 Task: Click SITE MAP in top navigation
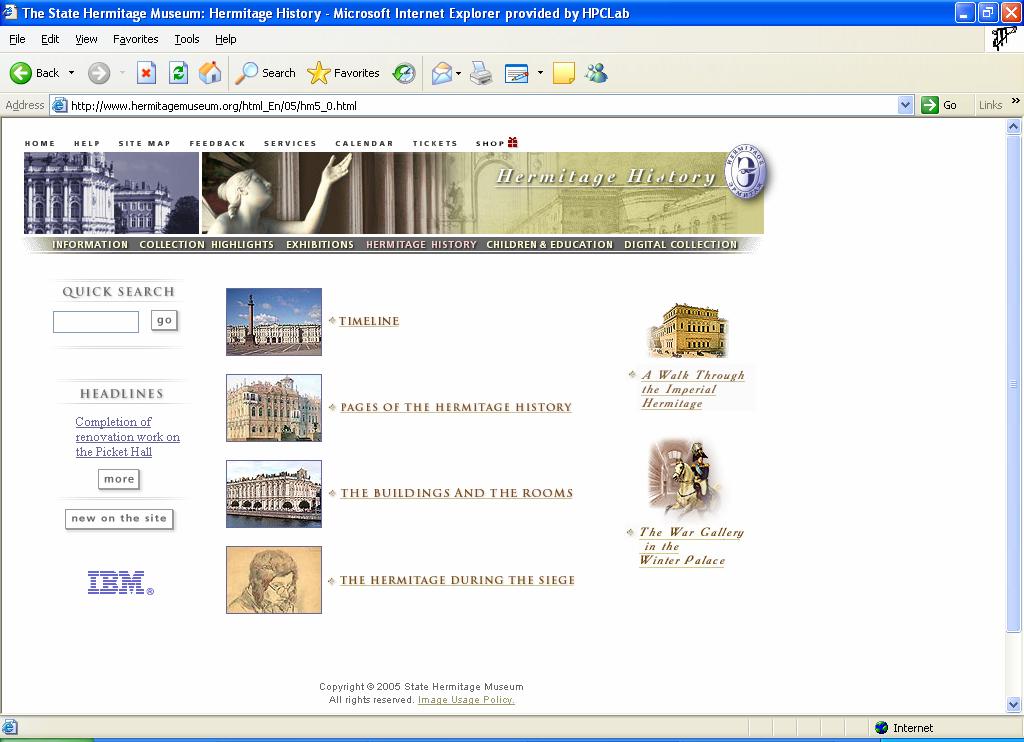point(144,143)
